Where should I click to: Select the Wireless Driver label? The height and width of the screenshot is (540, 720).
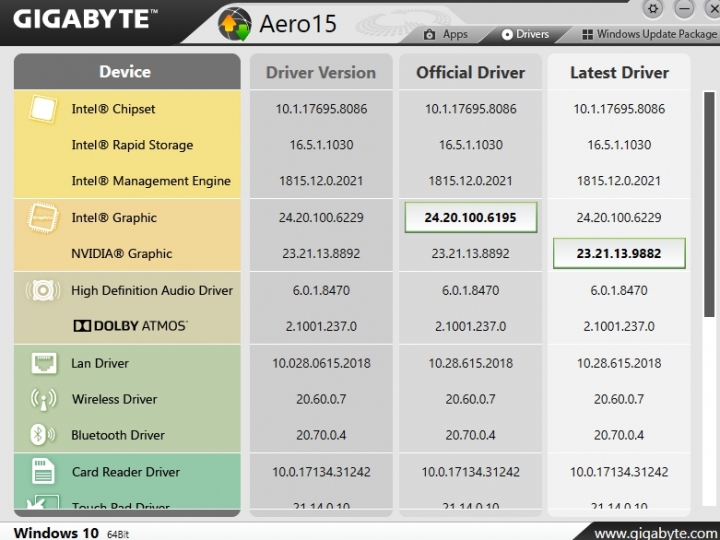coord(114,399)
